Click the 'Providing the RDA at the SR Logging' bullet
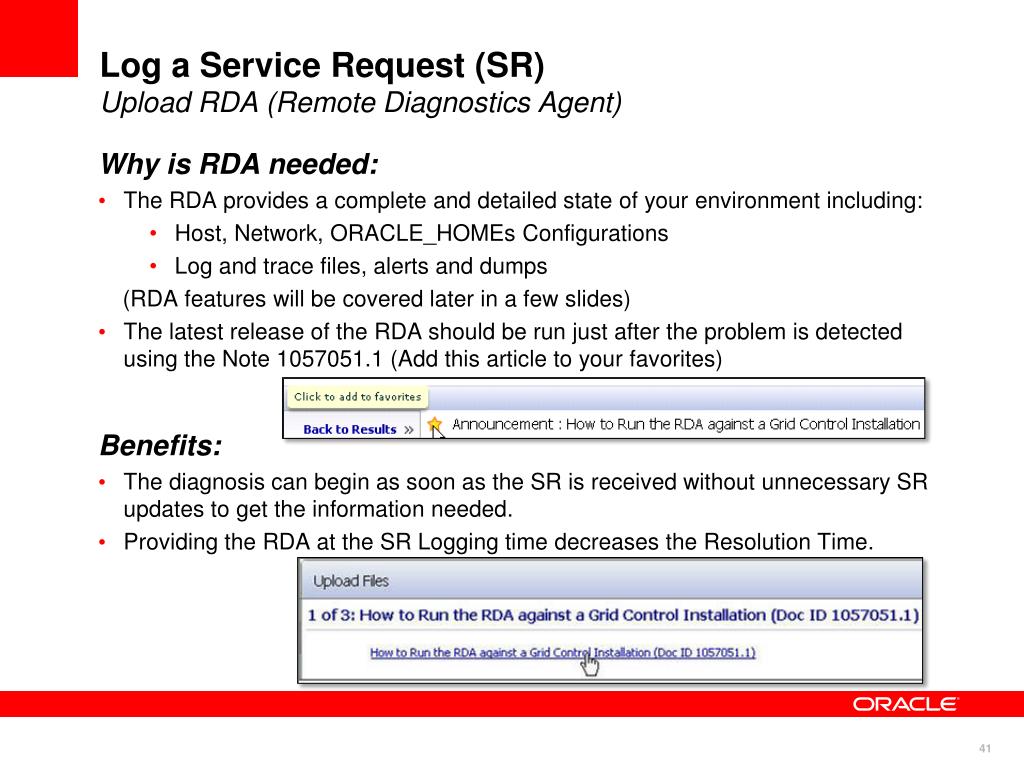The height and width of the screenshot is (768, 1024). coord(498,542)
